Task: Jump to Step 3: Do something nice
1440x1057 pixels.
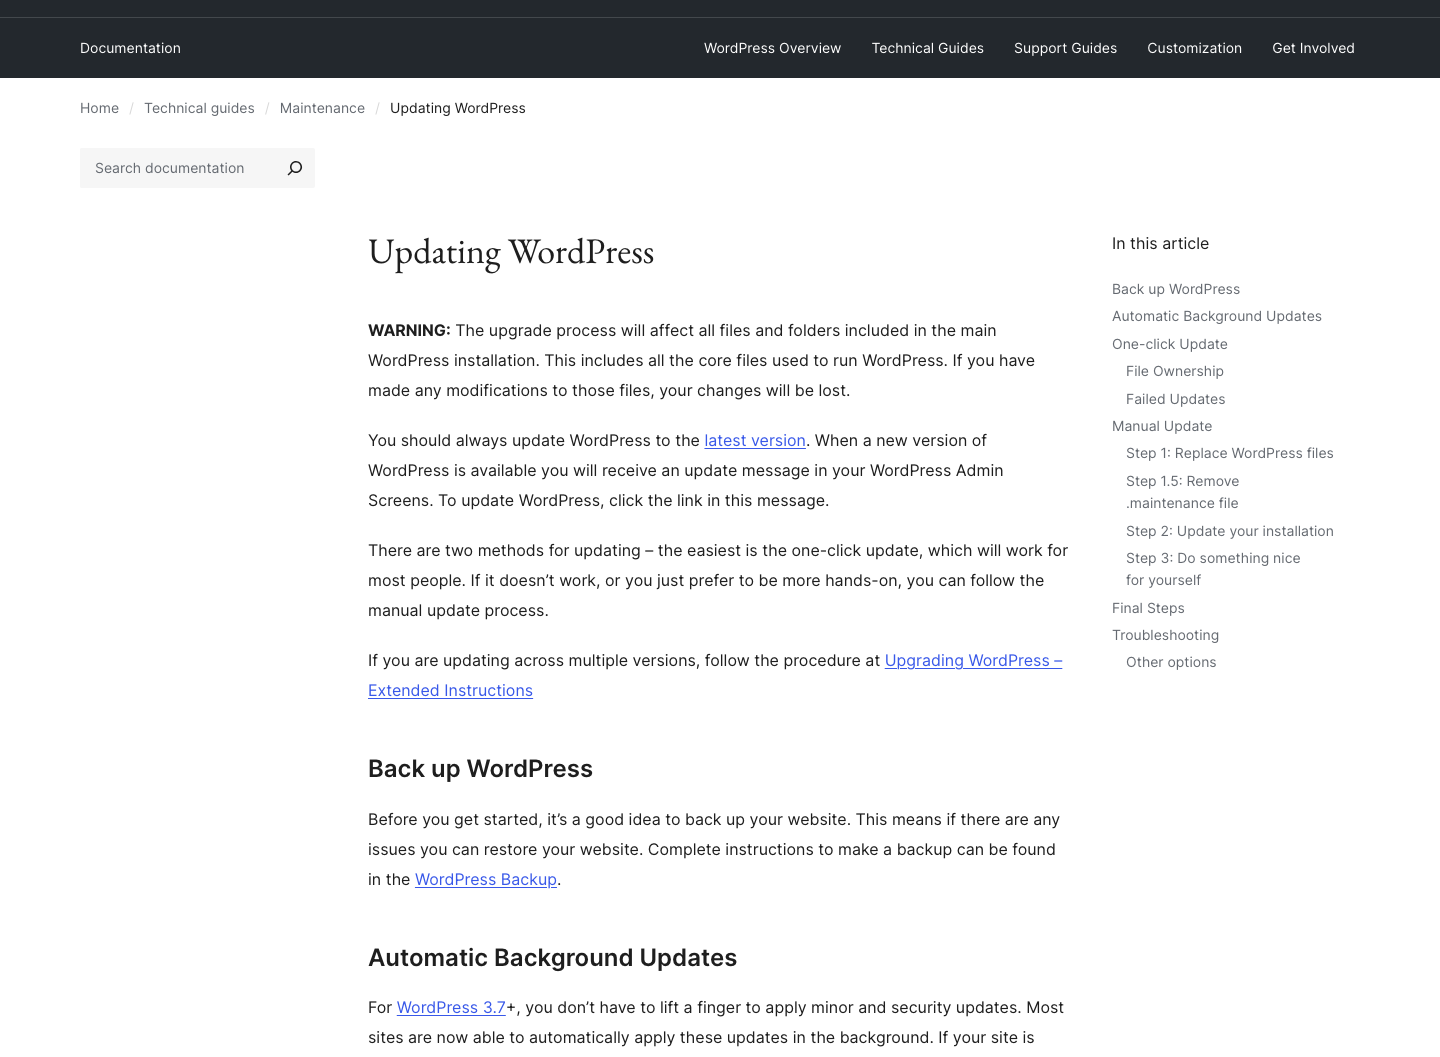Action: (1213, 569)
